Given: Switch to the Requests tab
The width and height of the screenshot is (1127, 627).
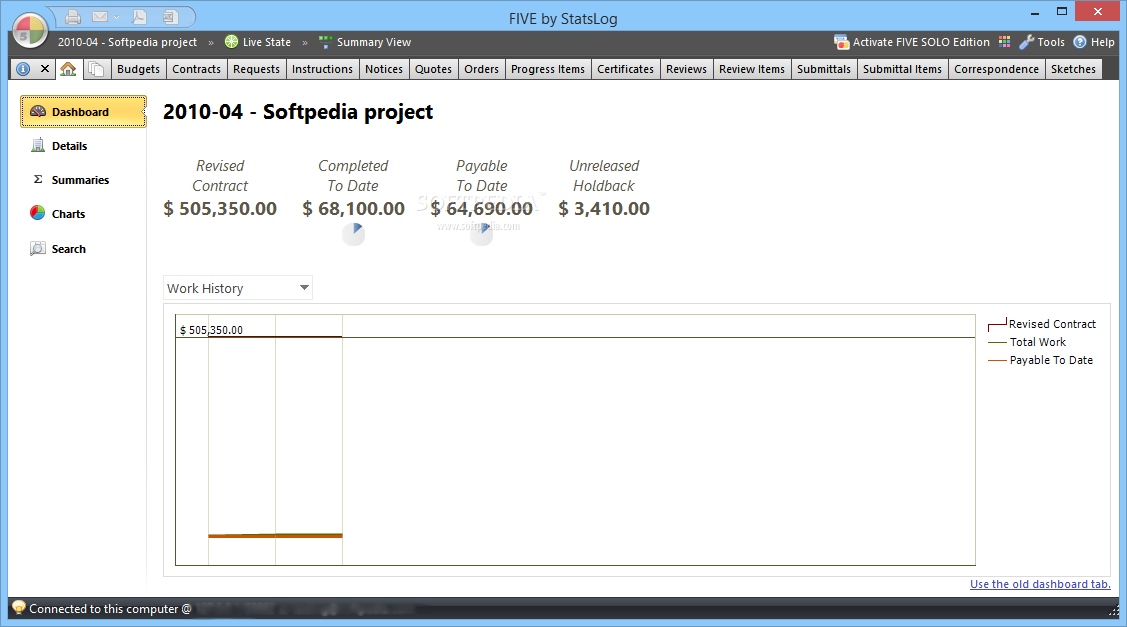Looking at the screenshot, I should coord(256,69).
